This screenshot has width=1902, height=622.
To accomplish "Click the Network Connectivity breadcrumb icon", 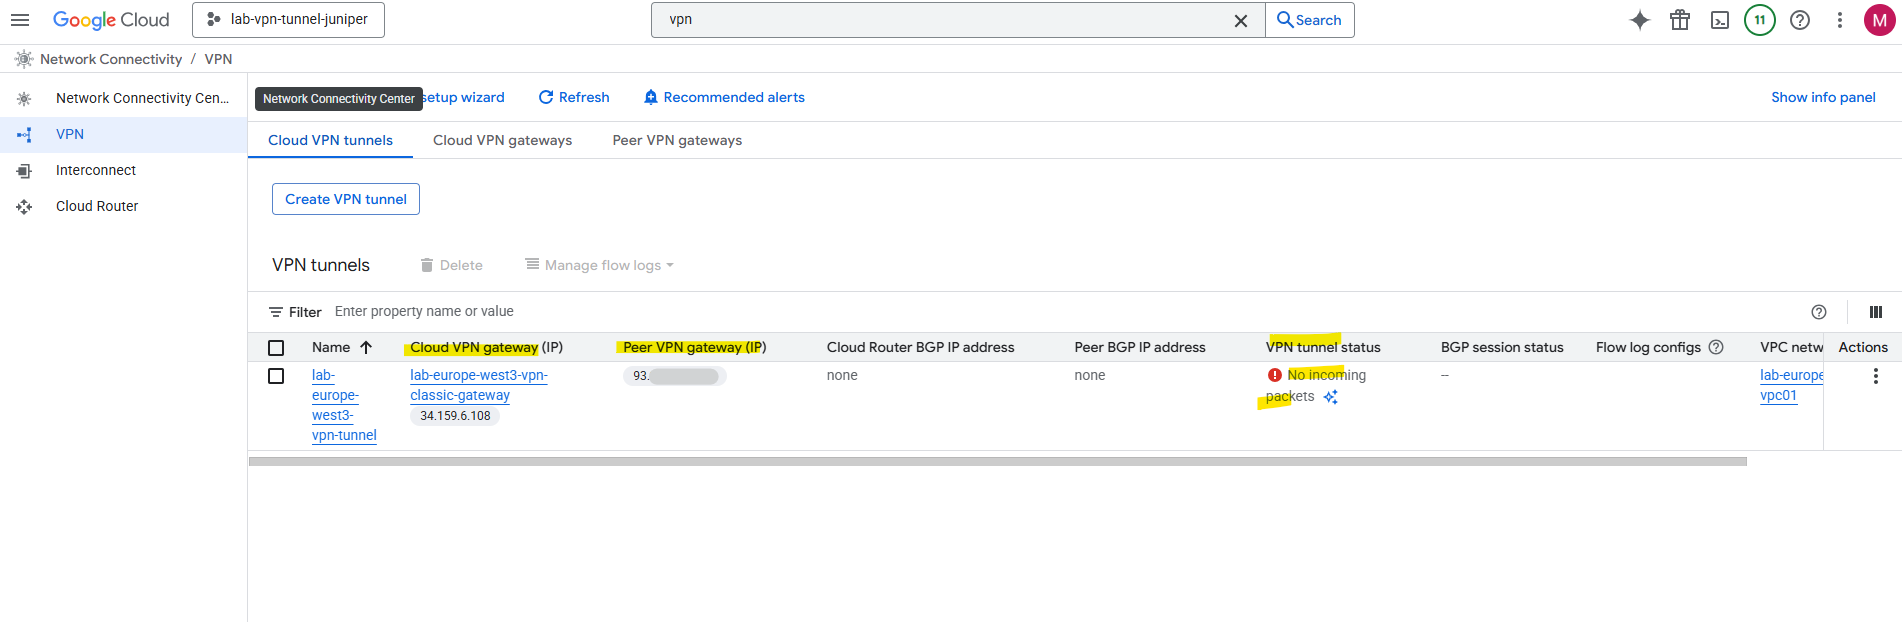I will (24, 59).
